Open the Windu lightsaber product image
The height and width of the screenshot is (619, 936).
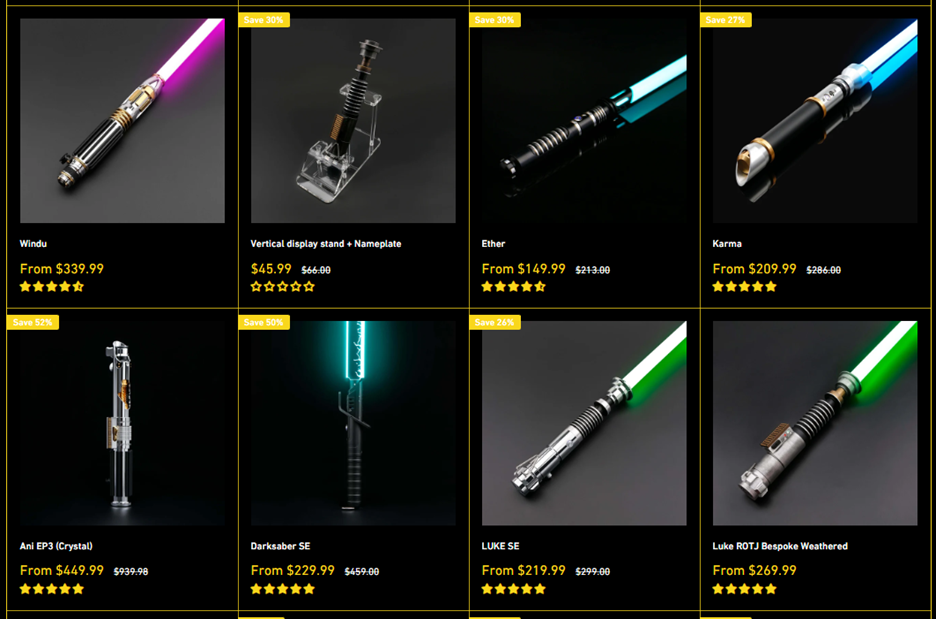point(122,121)
